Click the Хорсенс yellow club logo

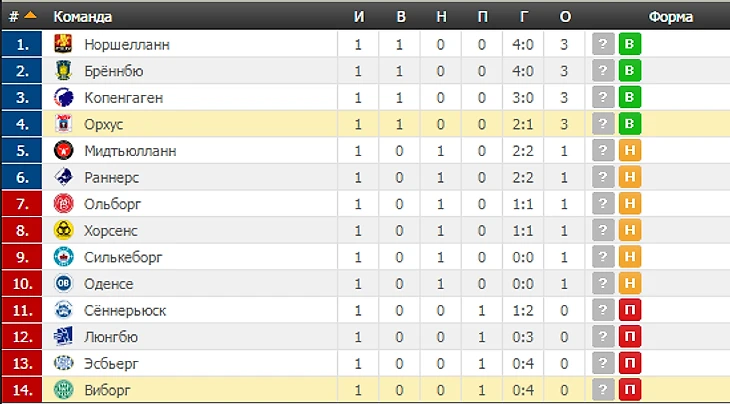coord(63,230)
